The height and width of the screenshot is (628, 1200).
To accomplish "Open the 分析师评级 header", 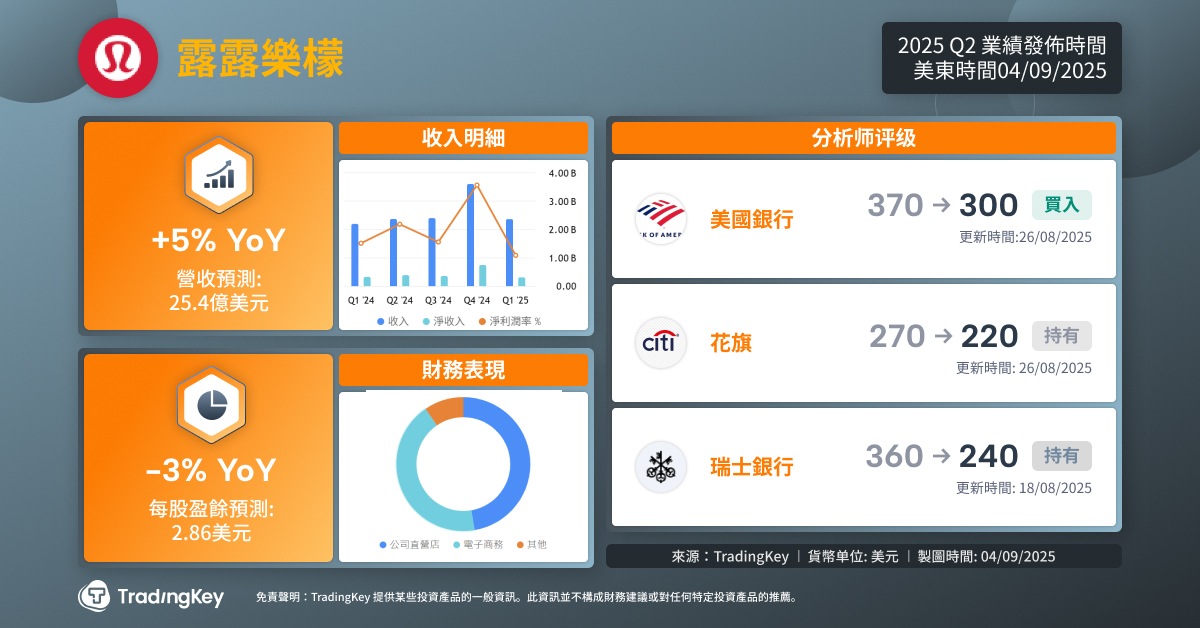I will tap(863, 138).
